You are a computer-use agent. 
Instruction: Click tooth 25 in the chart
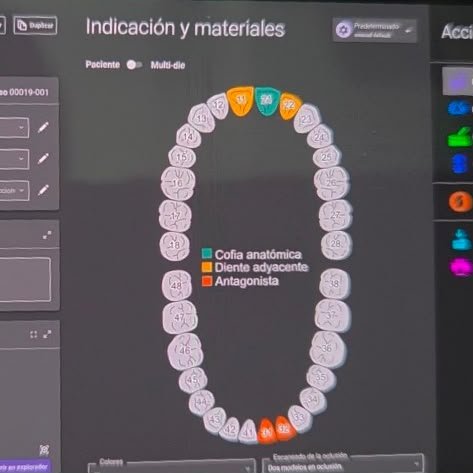click(327, 157)
